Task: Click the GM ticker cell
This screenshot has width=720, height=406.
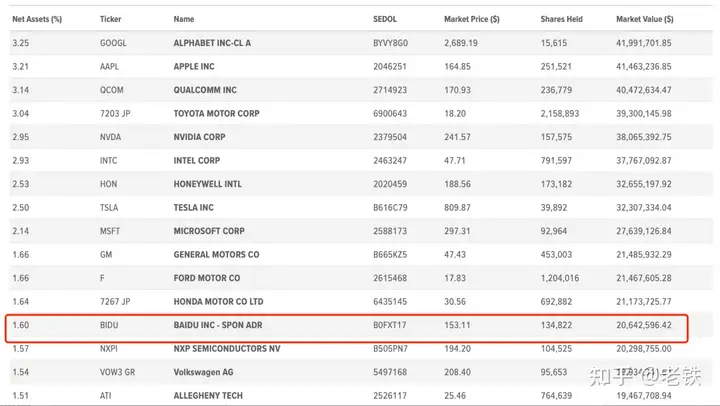Action: click(x=106, y=254)
